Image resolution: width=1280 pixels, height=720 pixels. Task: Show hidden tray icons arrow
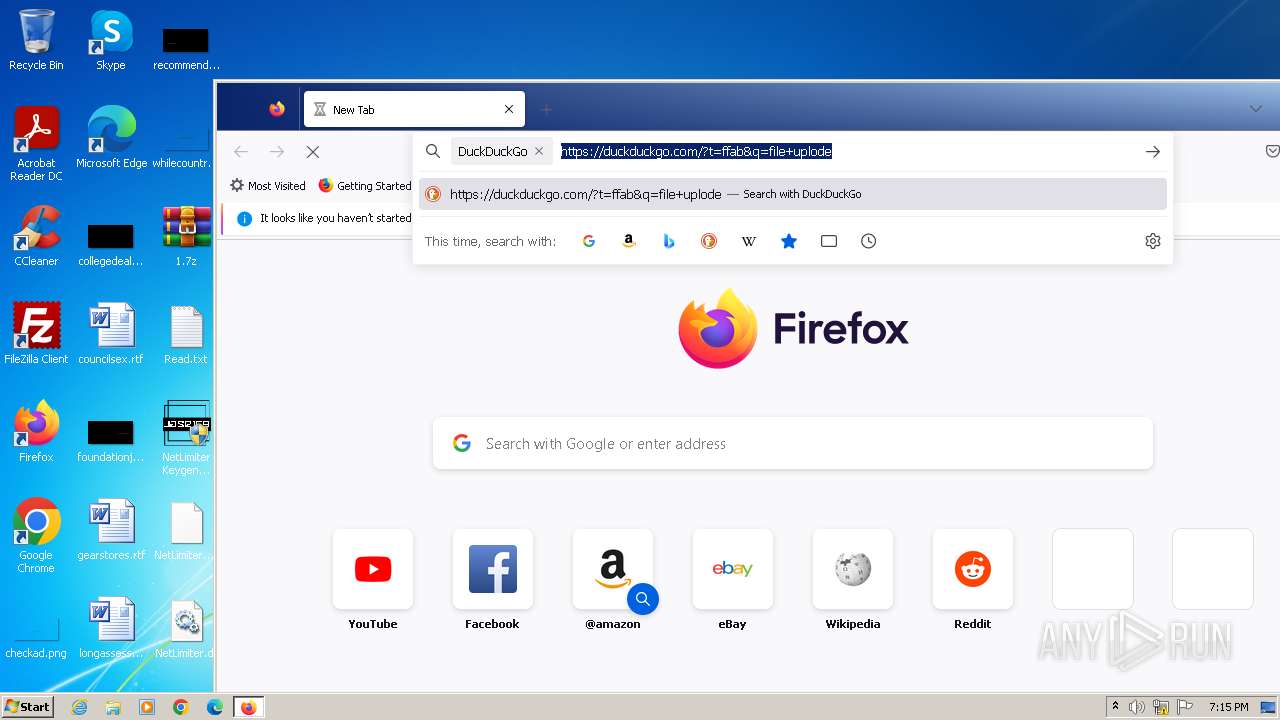pos(1115,707)
